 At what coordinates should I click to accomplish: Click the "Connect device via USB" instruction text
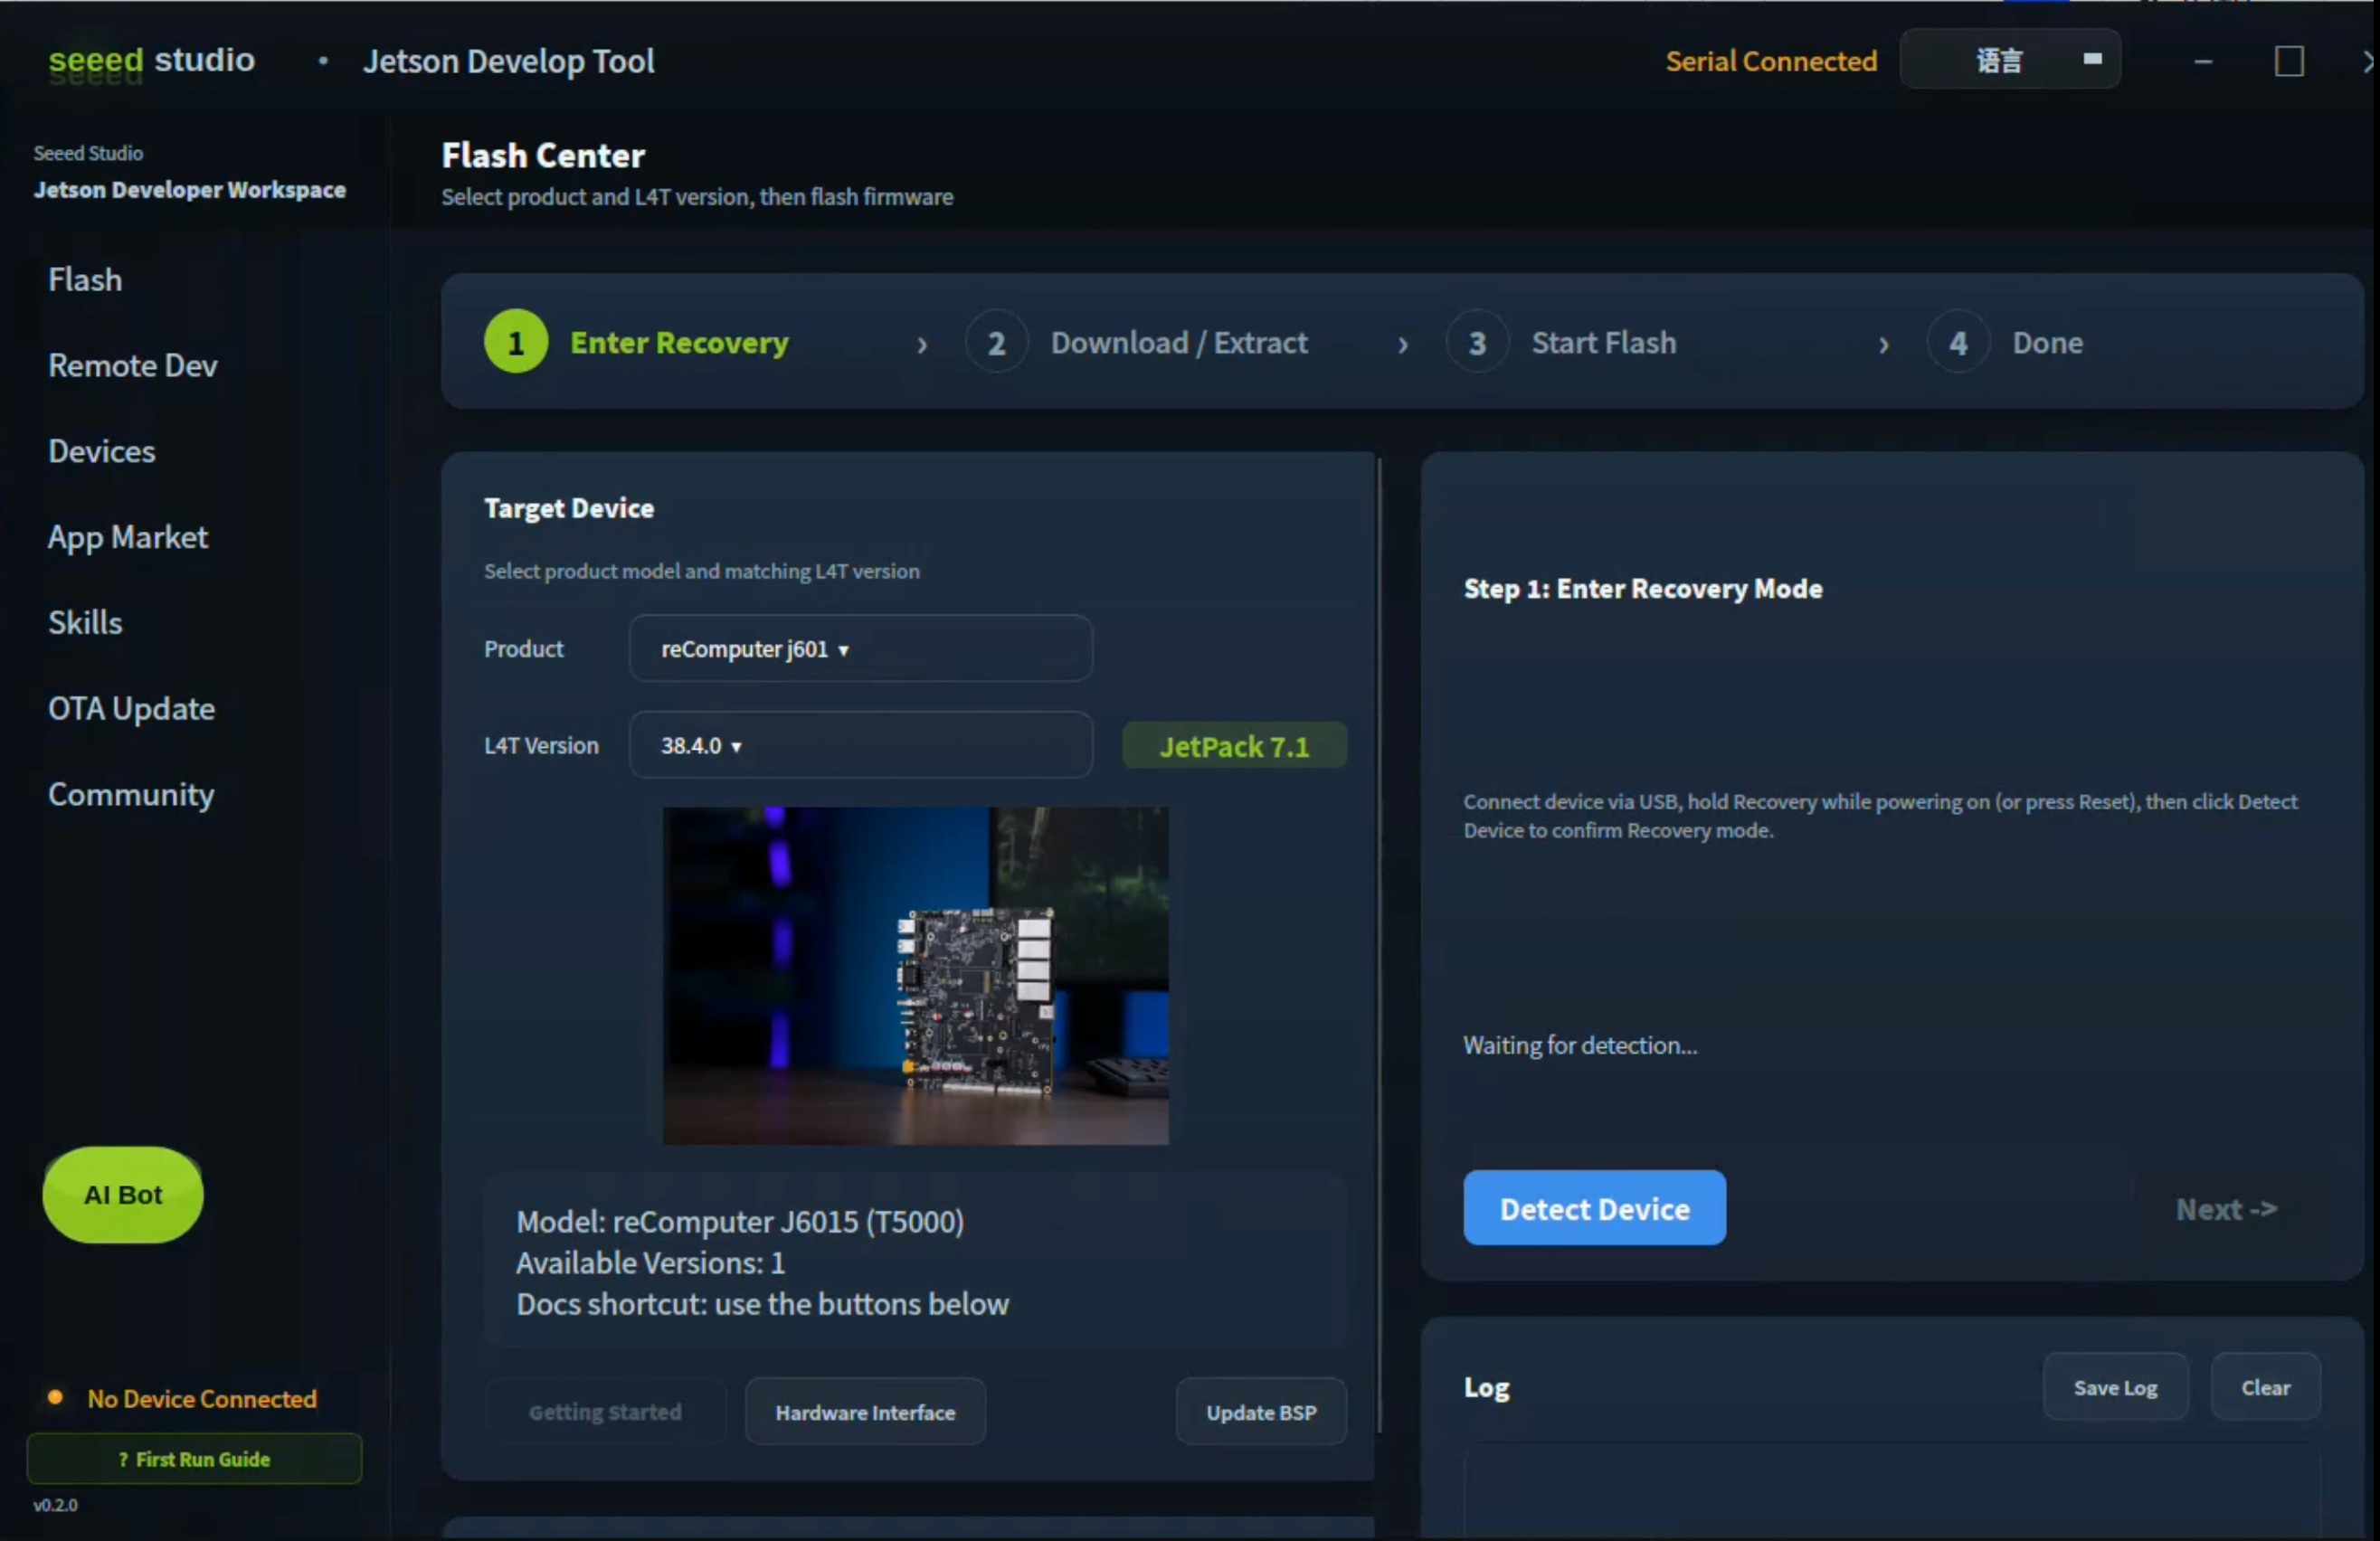[x=1881, y=816]
